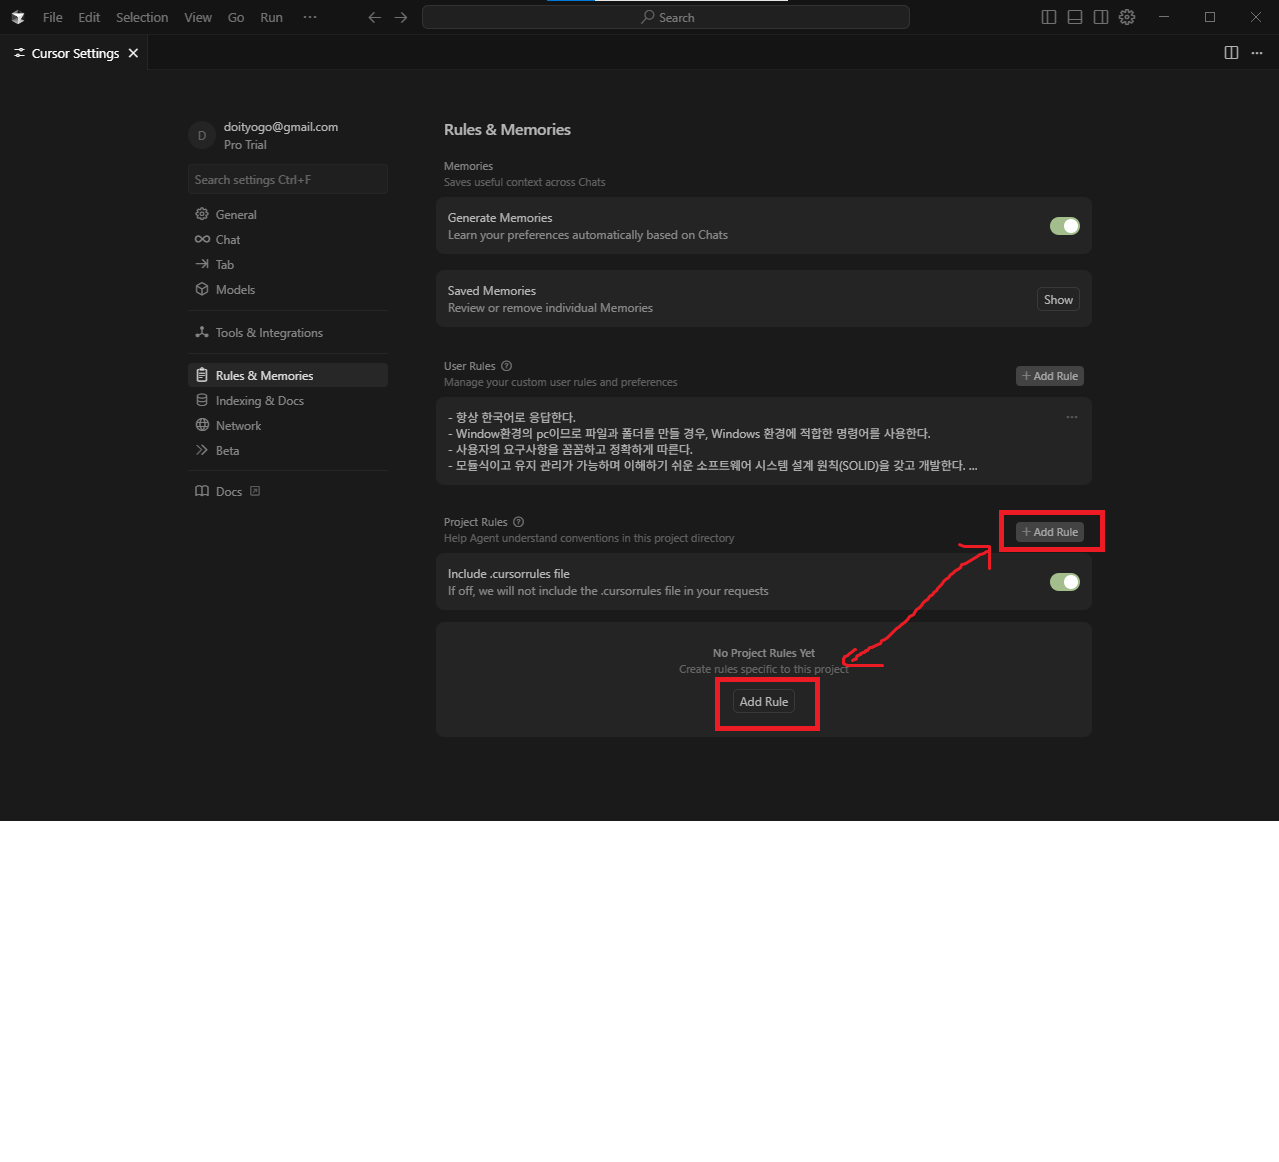1279x1162 pixels.
Task: Click the Rules & Memories page heading
Action: [x=507, y=130]
